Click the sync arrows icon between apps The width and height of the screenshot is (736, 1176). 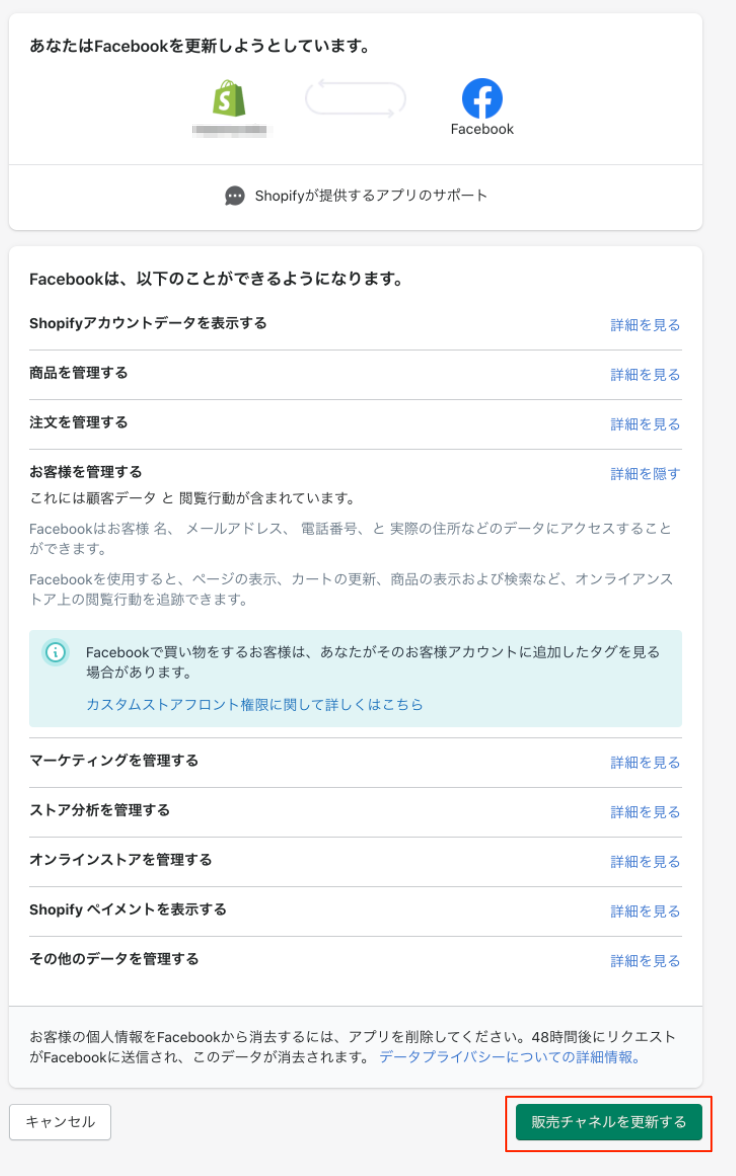click(x=355, y=100)
